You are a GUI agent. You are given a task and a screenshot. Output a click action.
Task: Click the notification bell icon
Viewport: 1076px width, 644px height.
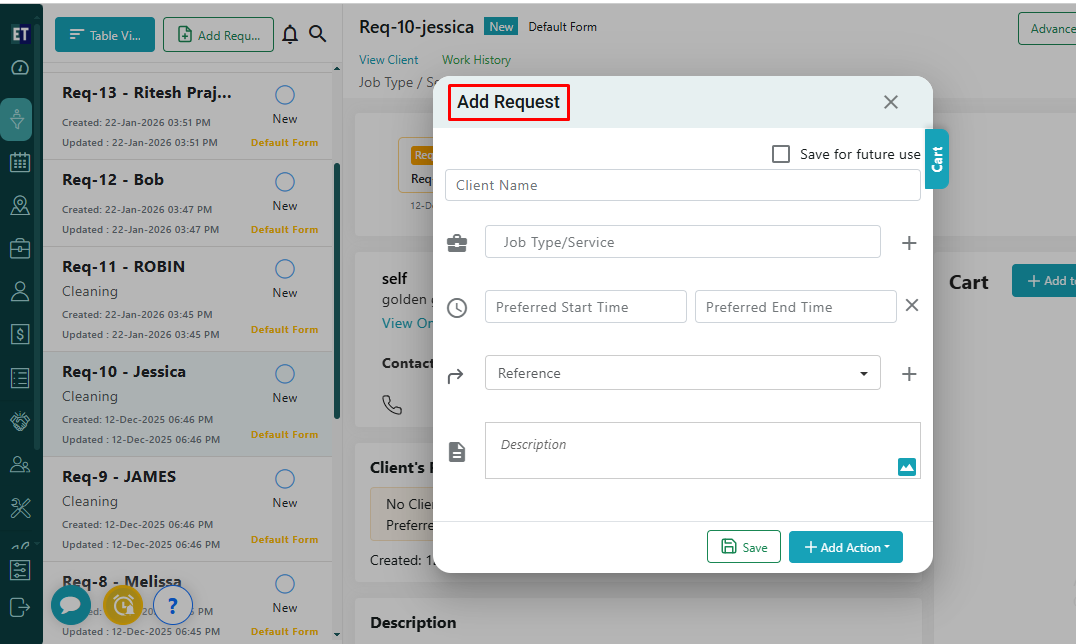coord(290,35)
